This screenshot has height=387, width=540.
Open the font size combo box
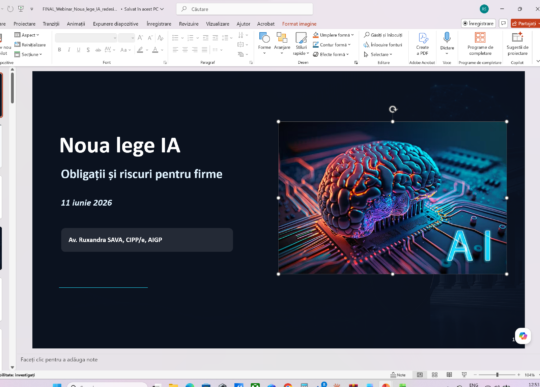coord(126,38)
